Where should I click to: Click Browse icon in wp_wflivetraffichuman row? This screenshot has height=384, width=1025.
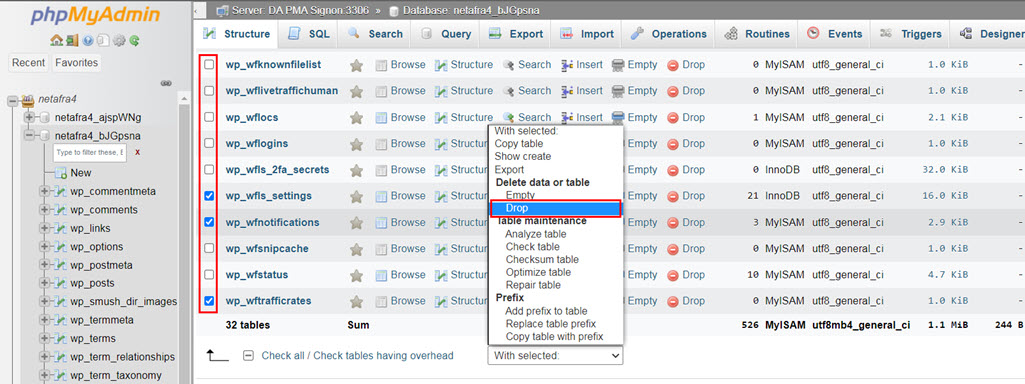[x=381, y=92]
